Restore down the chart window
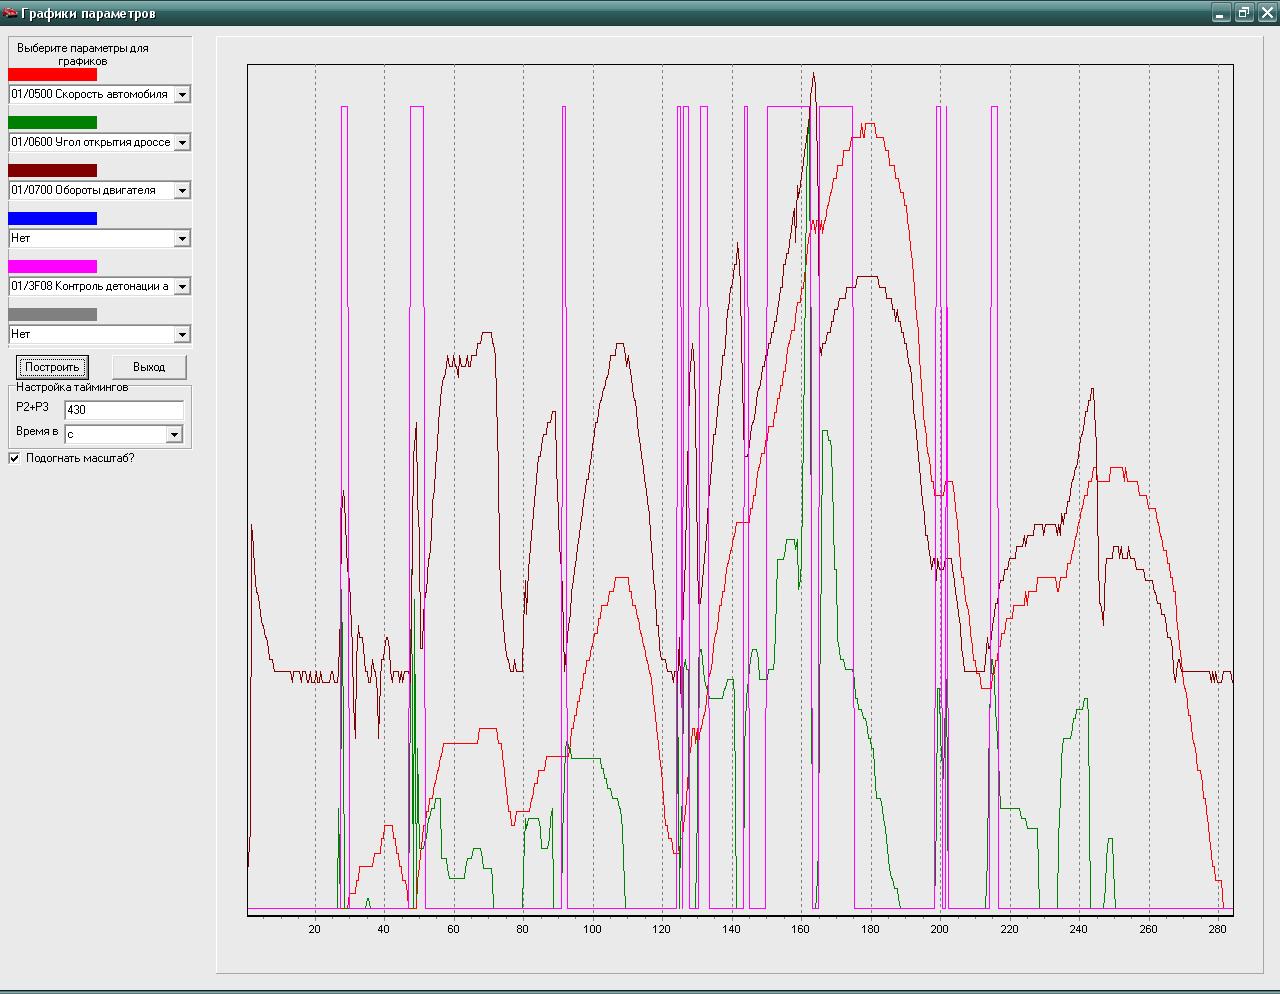1280x994 pixels. (1244, 13)
